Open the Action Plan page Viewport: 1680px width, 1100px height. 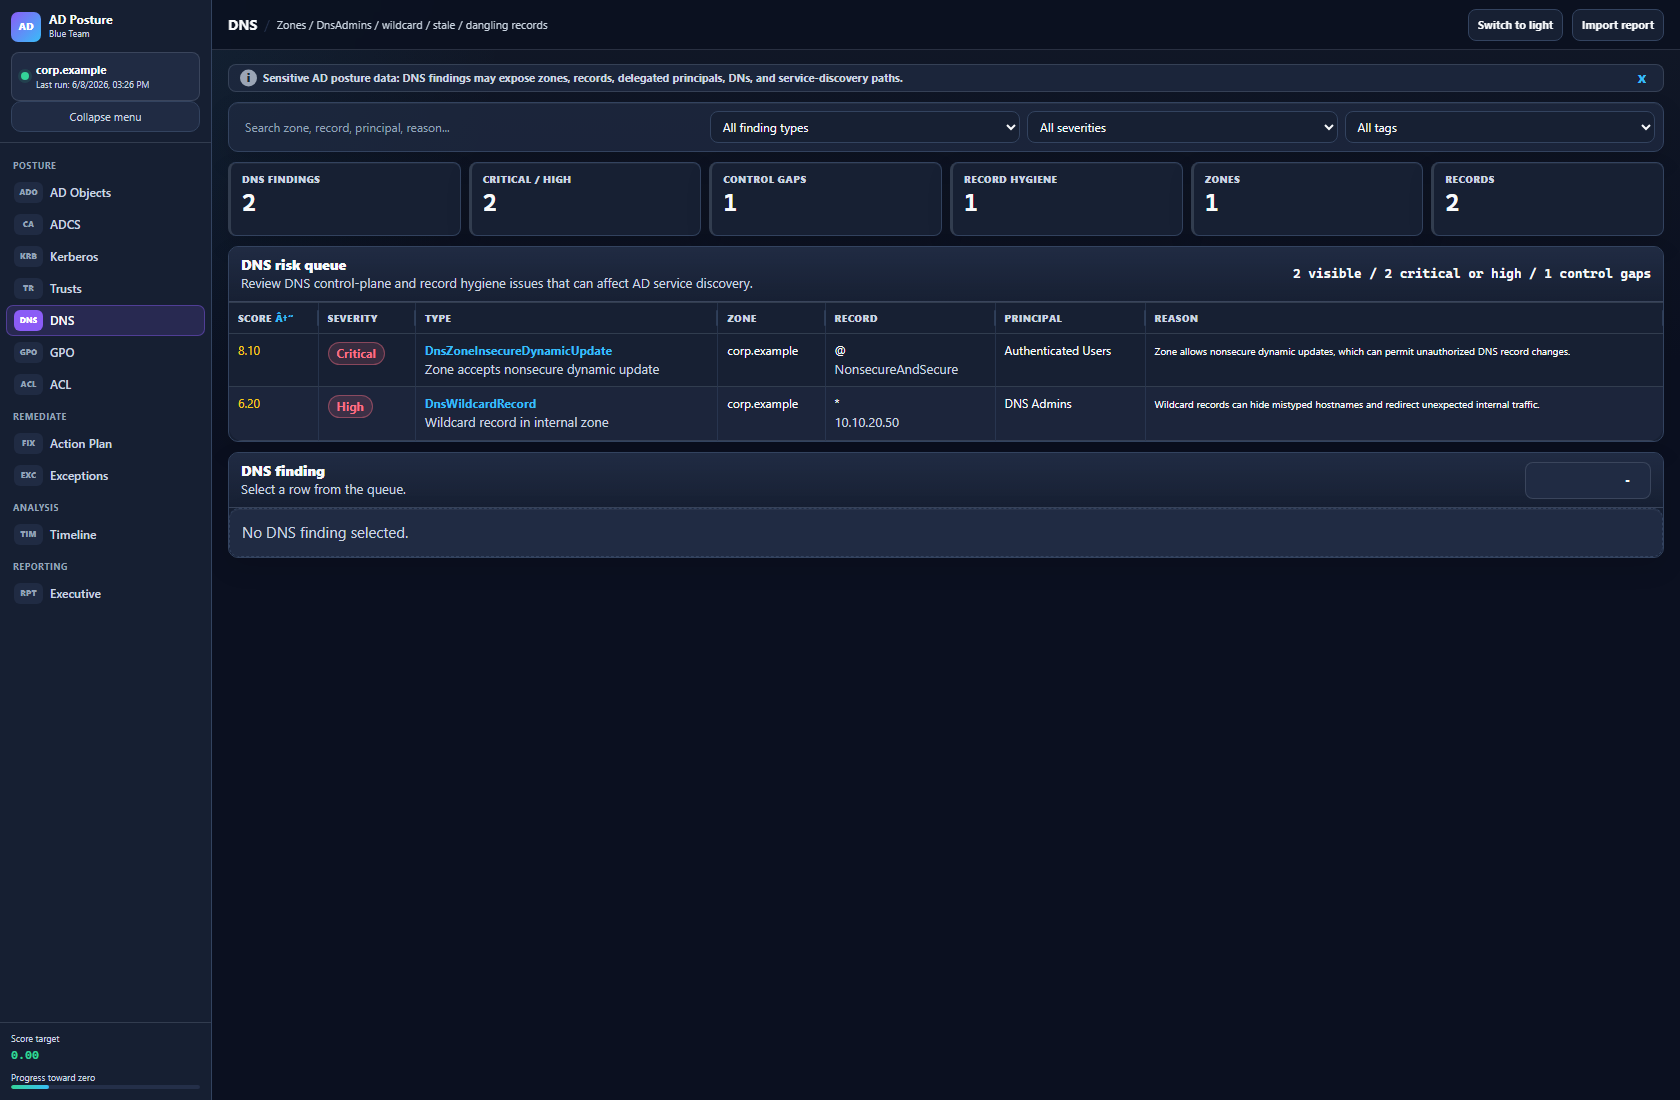coord(106,444)
